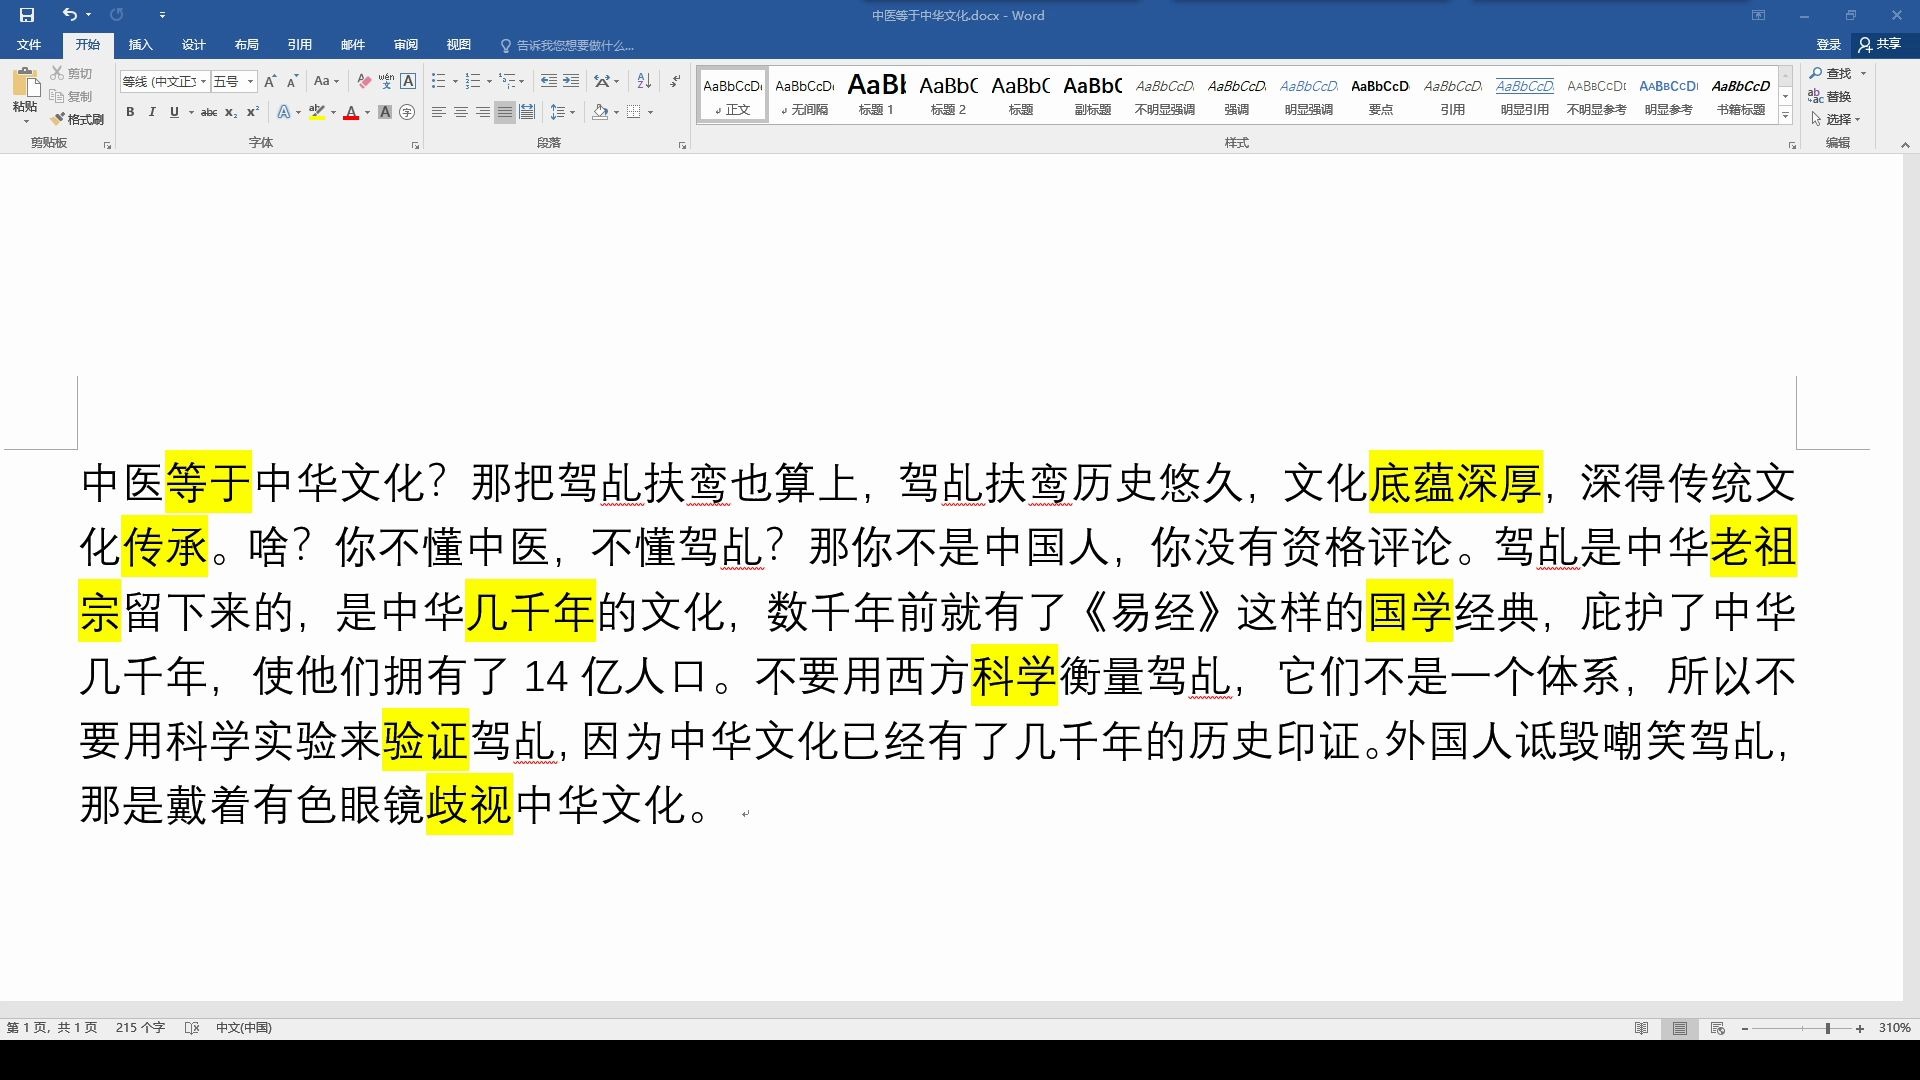The image size is (1920, 1080).
Task: Toggle Subscript formatting
Action: coord(231,112)
